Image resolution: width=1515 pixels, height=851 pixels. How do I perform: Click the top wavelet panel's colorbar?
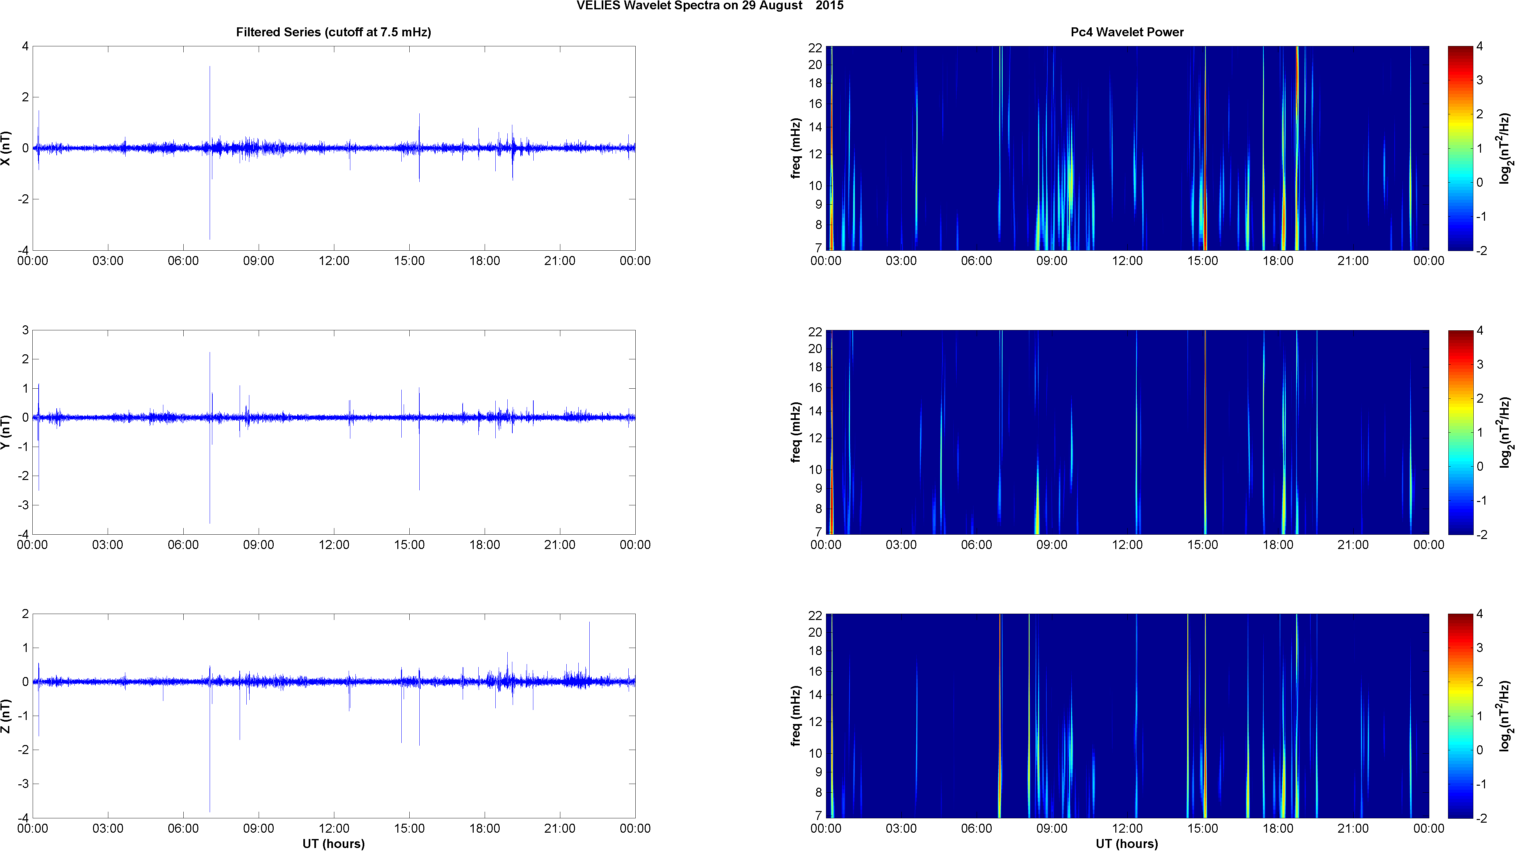(x=1460, y=148)
